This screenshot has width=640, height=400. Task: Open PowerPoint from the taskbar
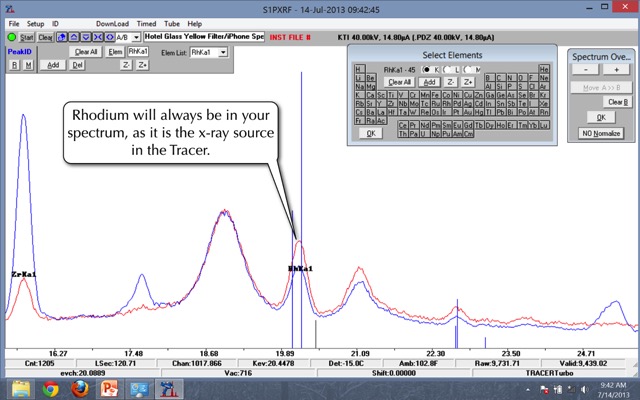point(110,389)
